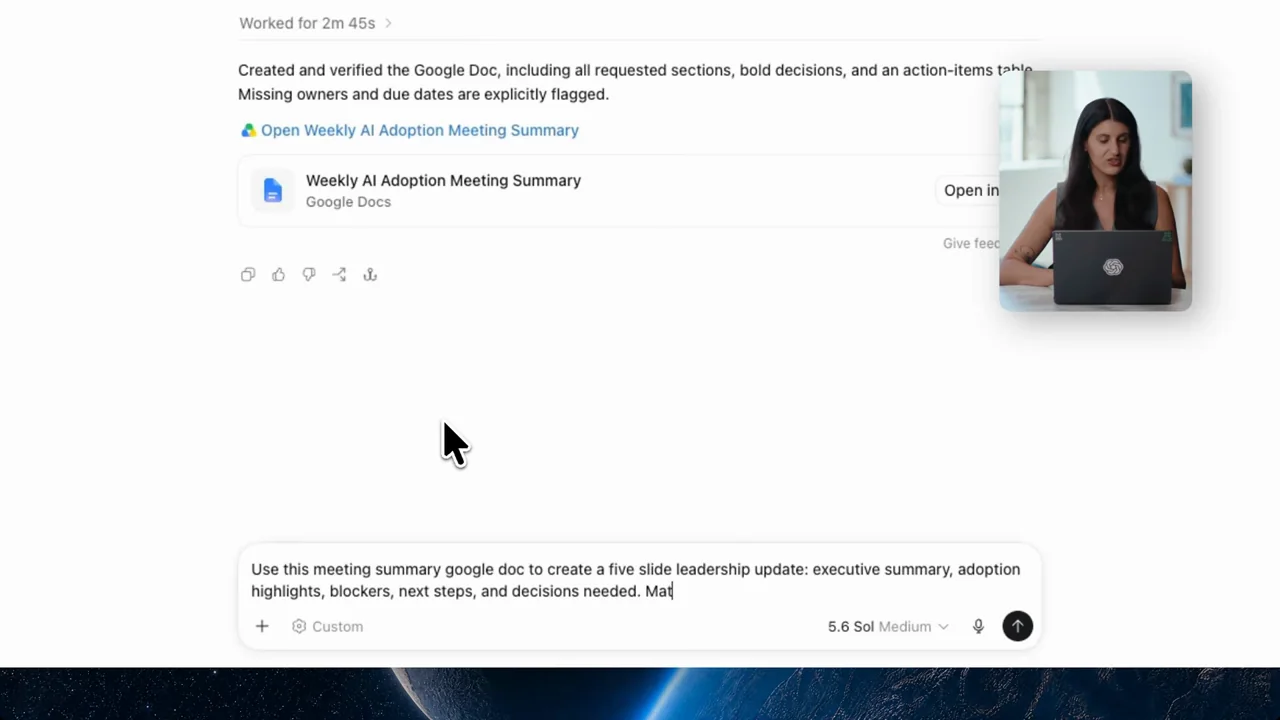
Task: Expand the Worked for 2m 45s details
Action: [x=315, y=23]
